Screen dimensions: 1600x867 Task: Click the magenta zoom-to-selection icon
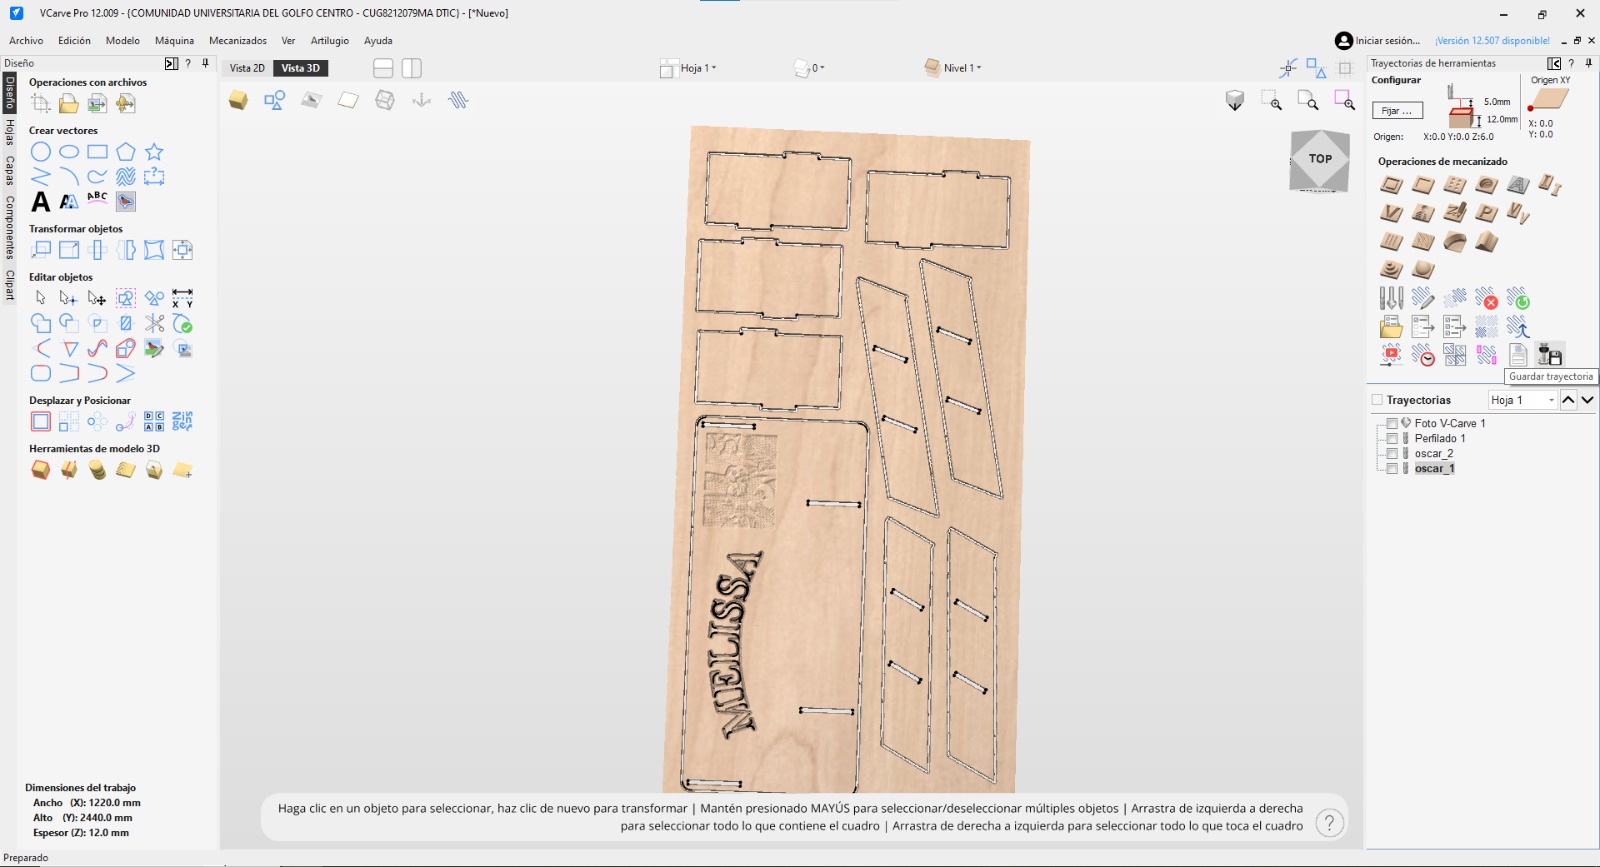tap(1344, 100)
